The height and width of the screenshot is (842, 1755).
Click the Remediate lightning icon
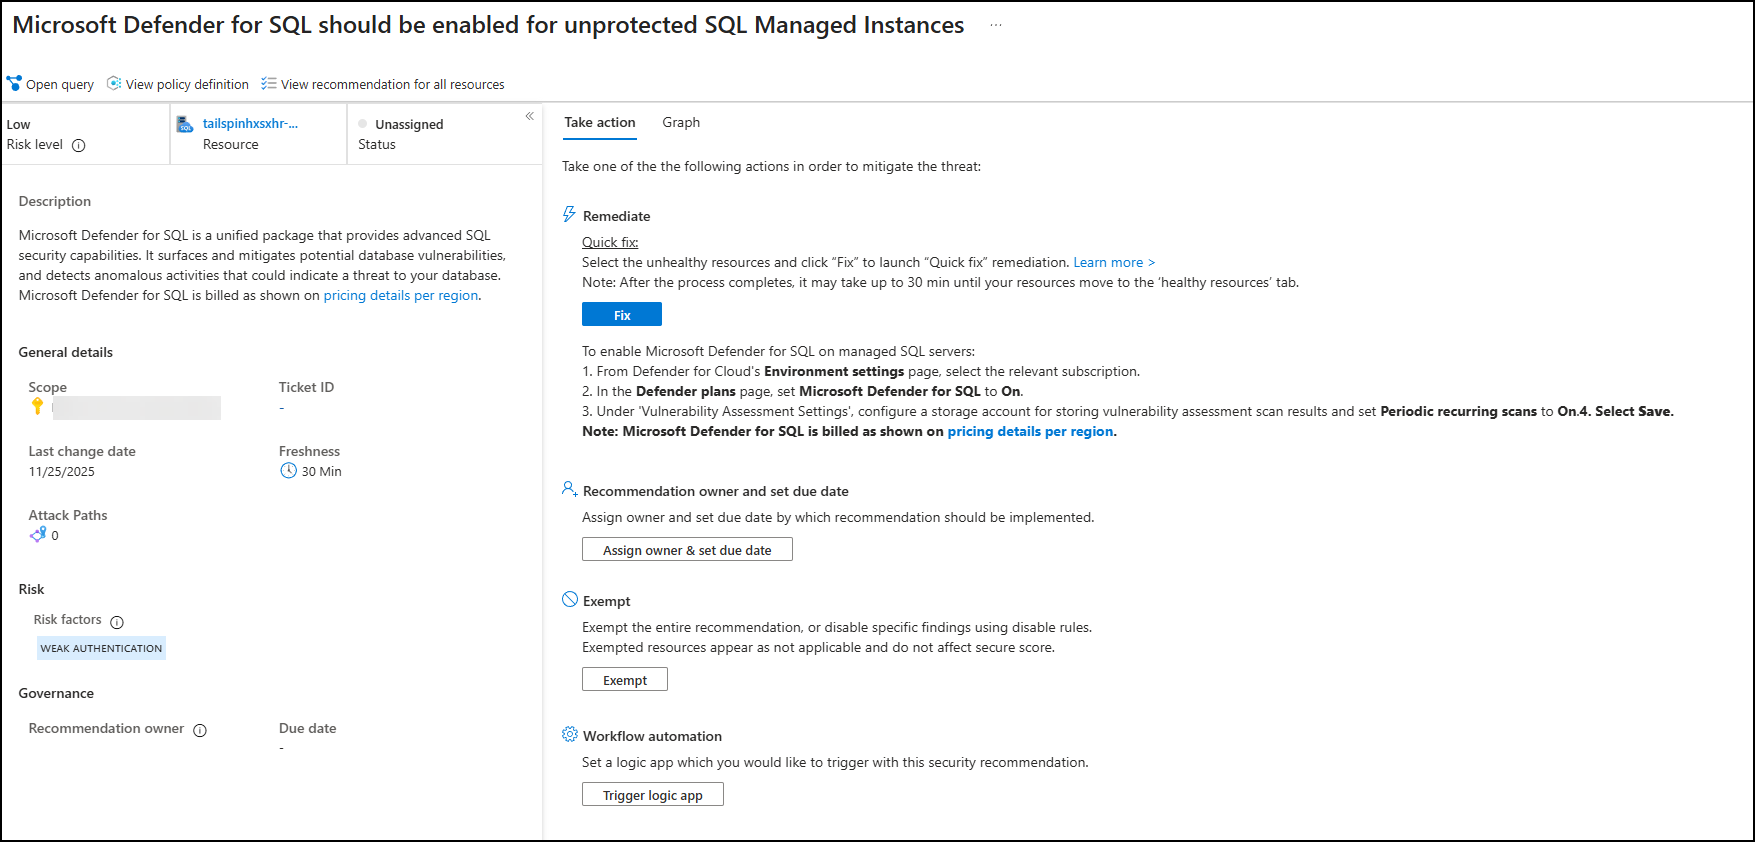click(x=569, y=214)
